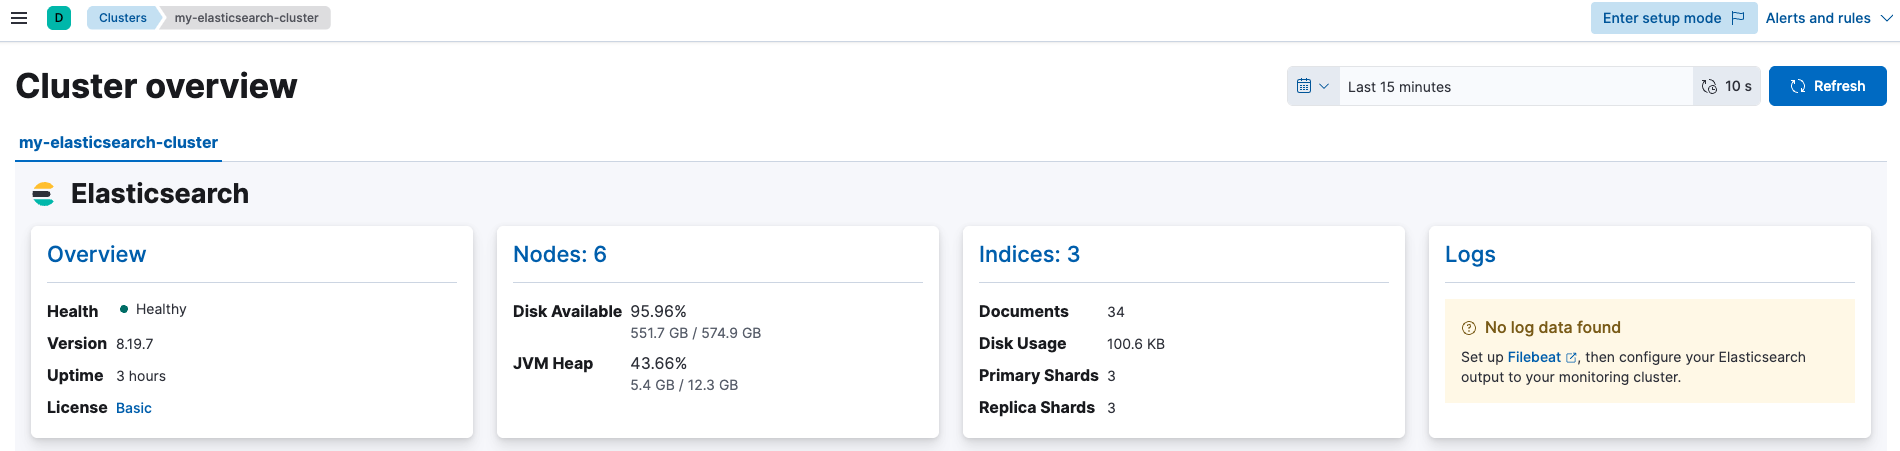
Task: Click JVM Heap 43.66% value
Action: (x=658, y=363)
